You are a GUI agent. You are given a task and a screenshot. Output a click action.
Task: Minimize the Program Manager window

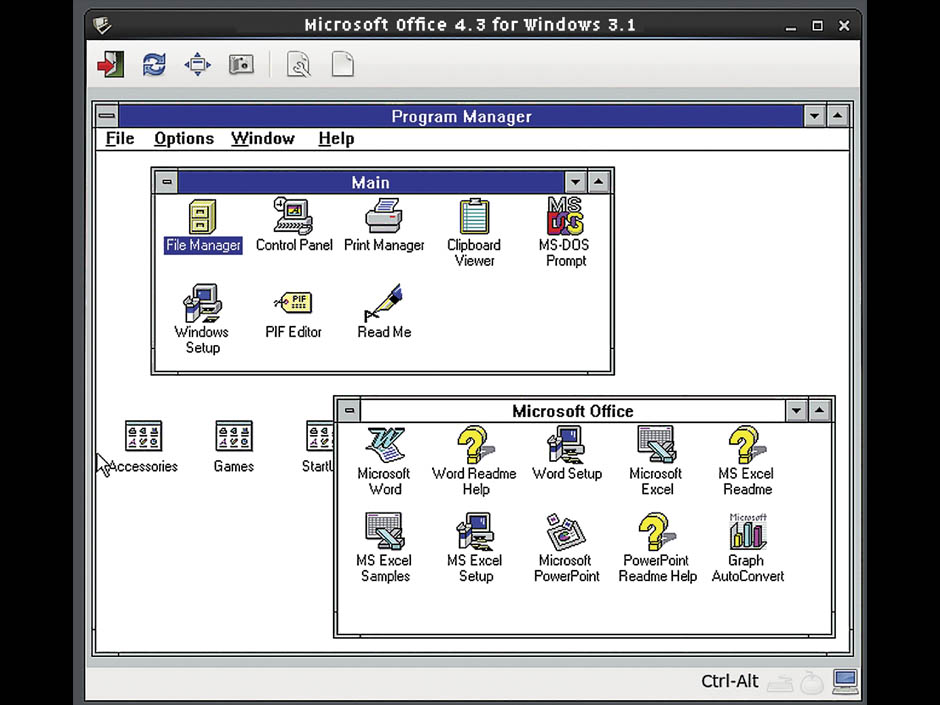click(x=814, y=116)
